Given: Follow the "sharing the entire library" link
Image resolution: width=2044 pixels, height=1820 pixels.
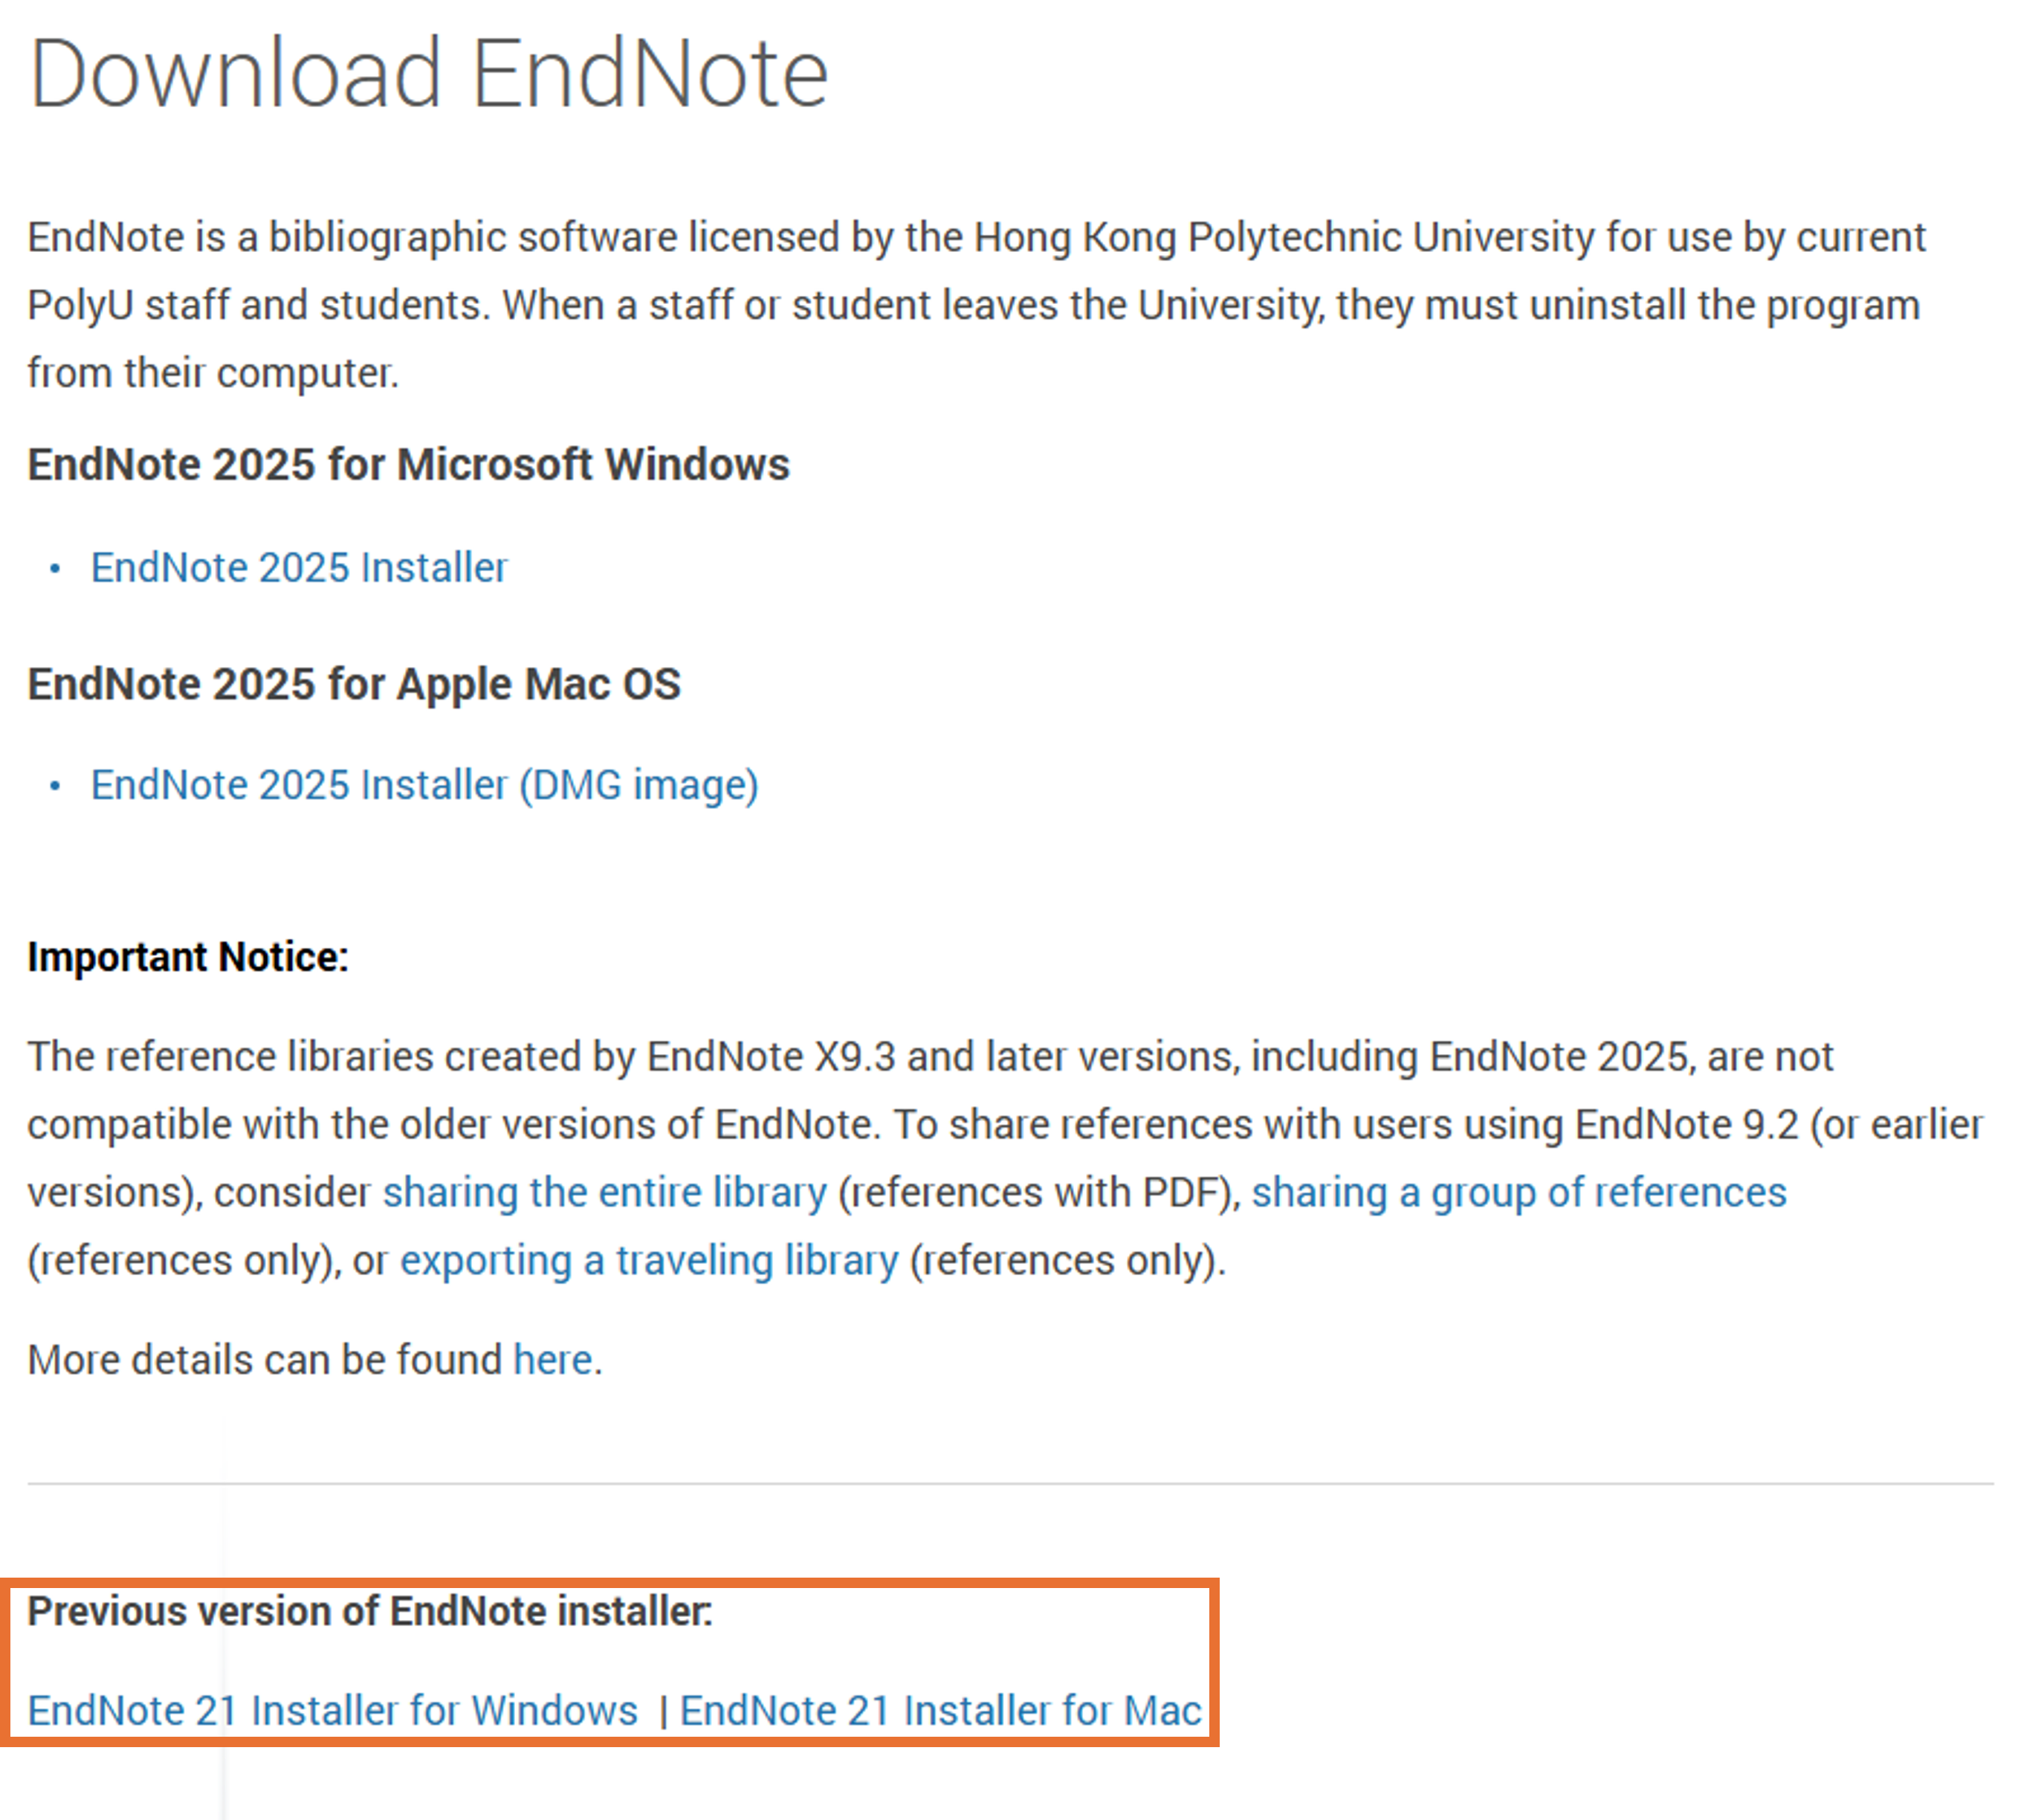Looking at the screenshot, I should pyautogui.click(x=604, y=1192).
